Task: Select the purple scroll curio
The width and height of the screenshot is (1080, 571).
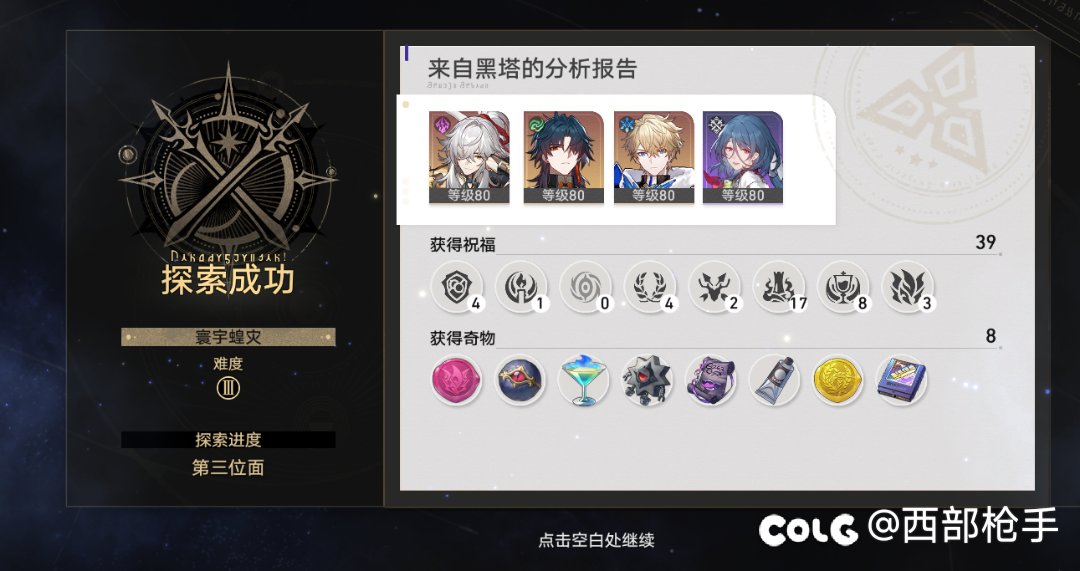Action: (x=711, y=380)
